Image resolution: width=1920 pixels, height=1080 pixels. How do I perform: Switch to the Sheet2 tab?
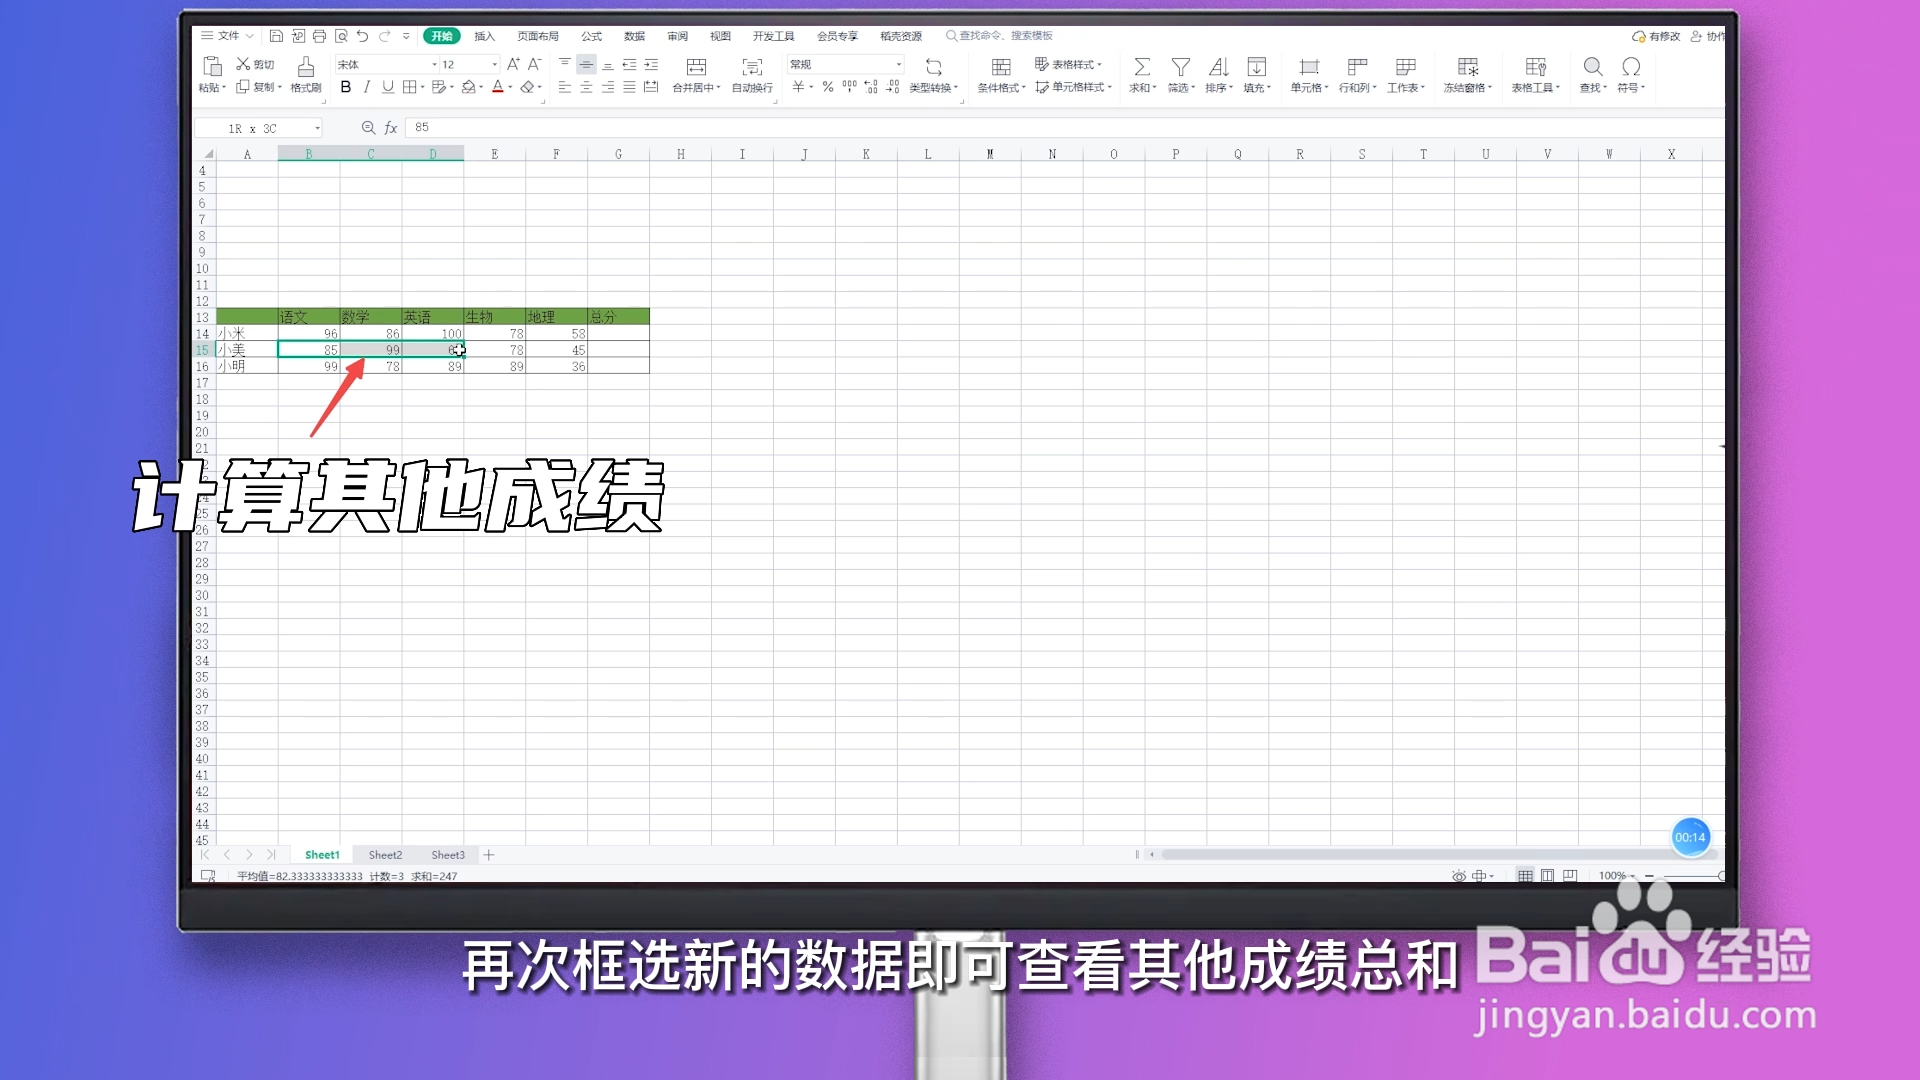[x=384, y=854]
